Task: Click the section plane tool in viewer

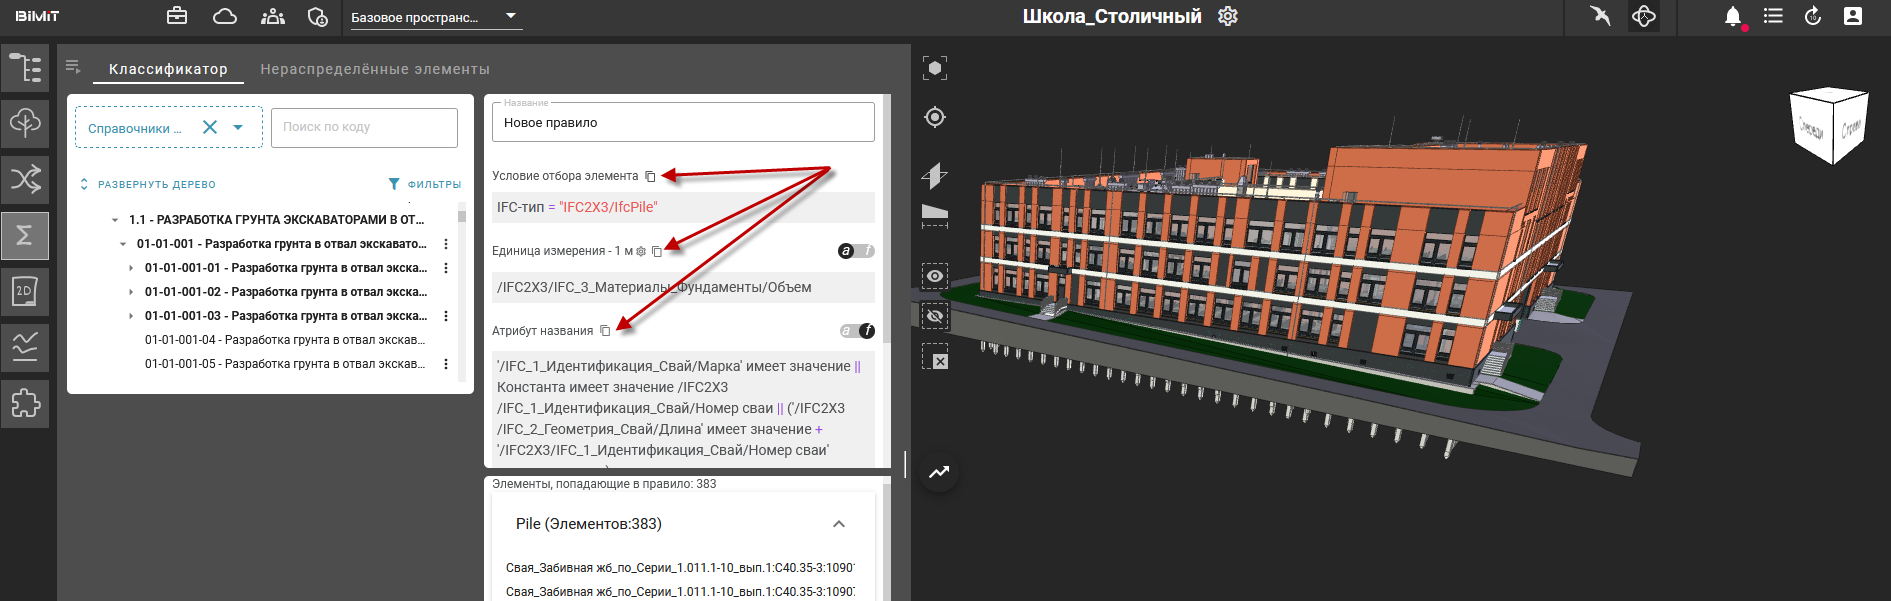Action: (934, 175)
